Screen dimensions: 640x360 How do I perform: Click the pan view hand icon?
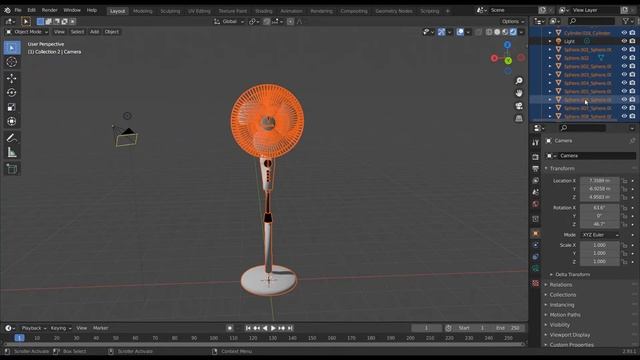(519, 93)
